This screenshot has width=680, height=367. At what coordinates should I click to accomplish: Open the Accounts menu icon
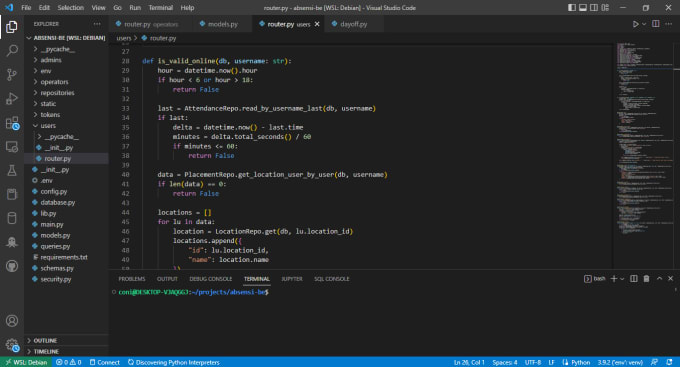click(12, 321)
